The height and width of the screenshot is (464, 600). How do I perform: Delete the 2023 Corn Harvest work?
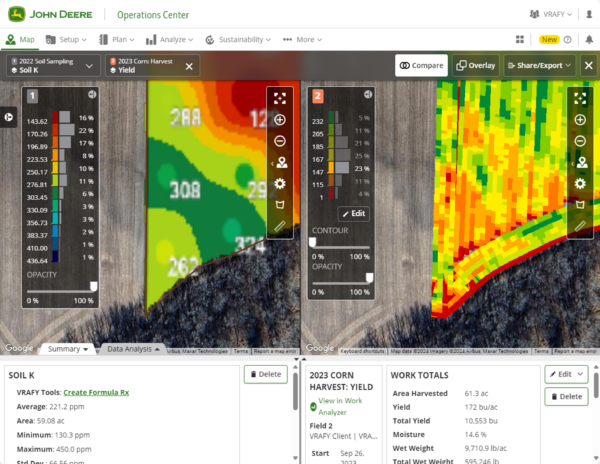pos(566,397)
